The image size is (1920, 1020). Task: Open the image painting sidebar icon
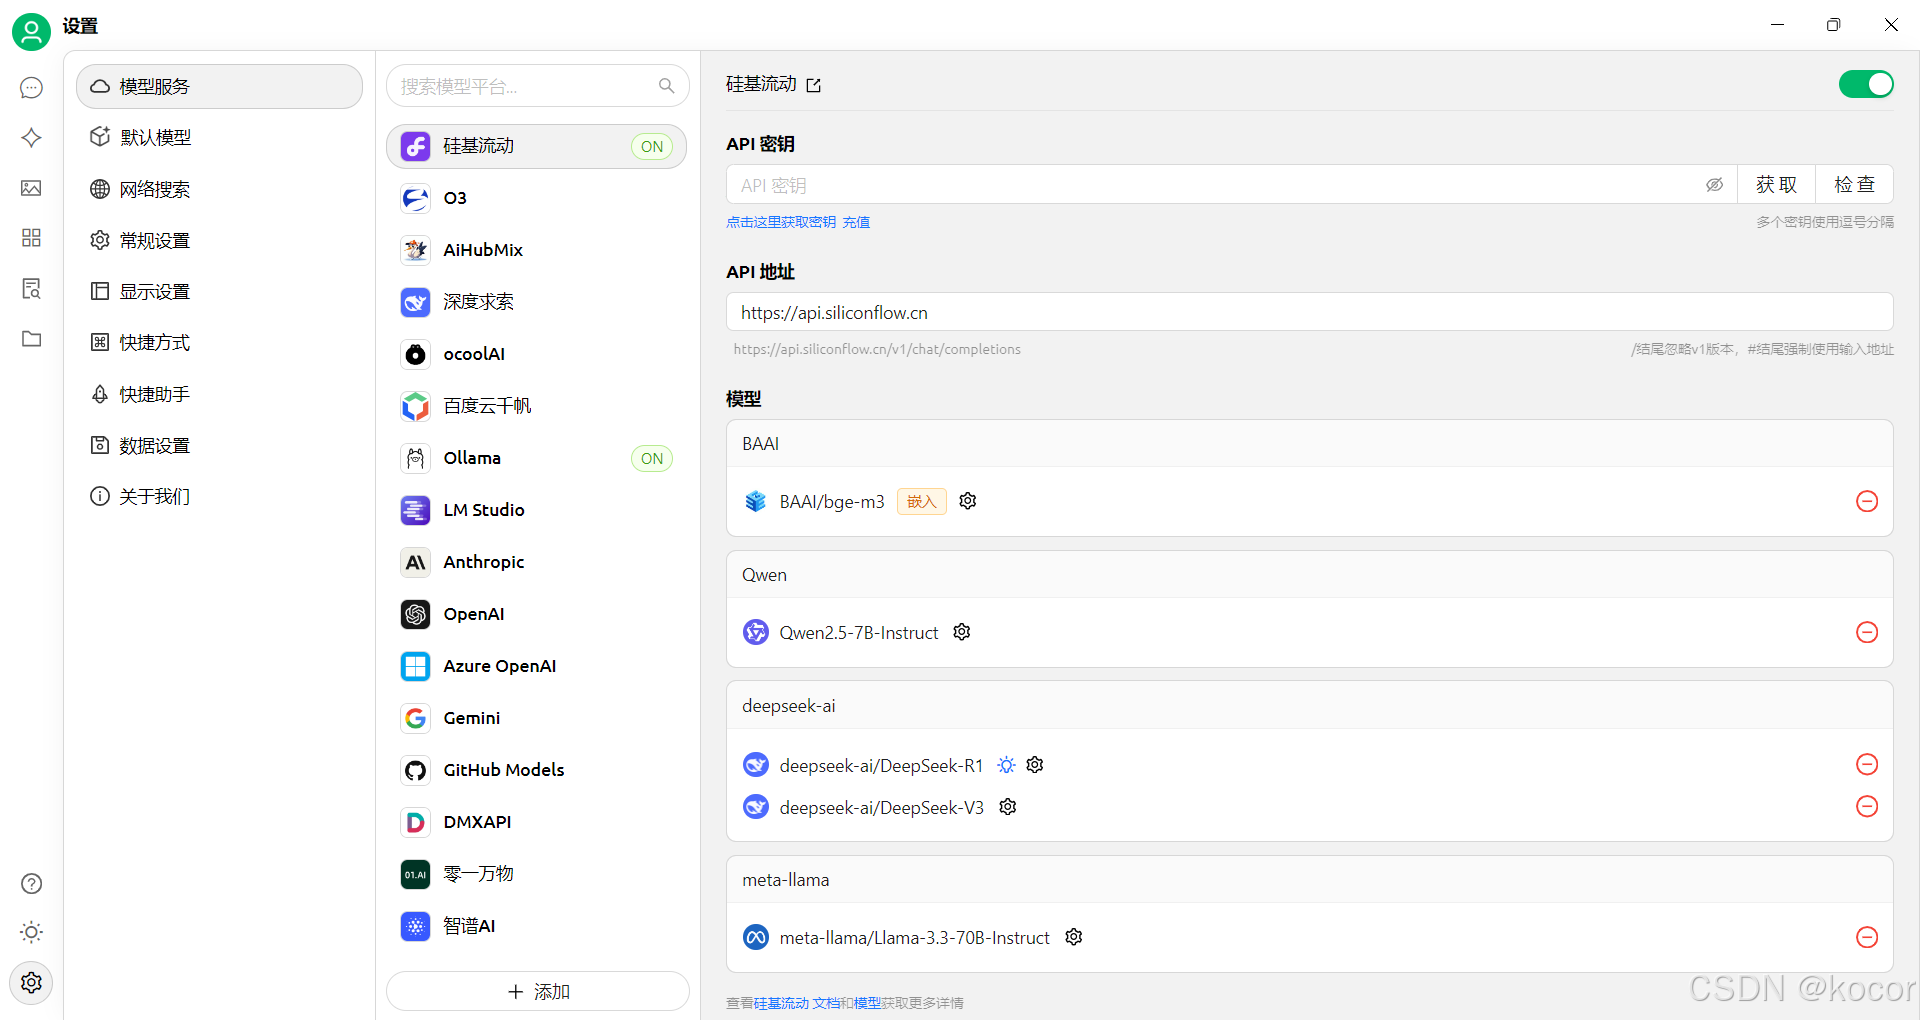[31, 188]
